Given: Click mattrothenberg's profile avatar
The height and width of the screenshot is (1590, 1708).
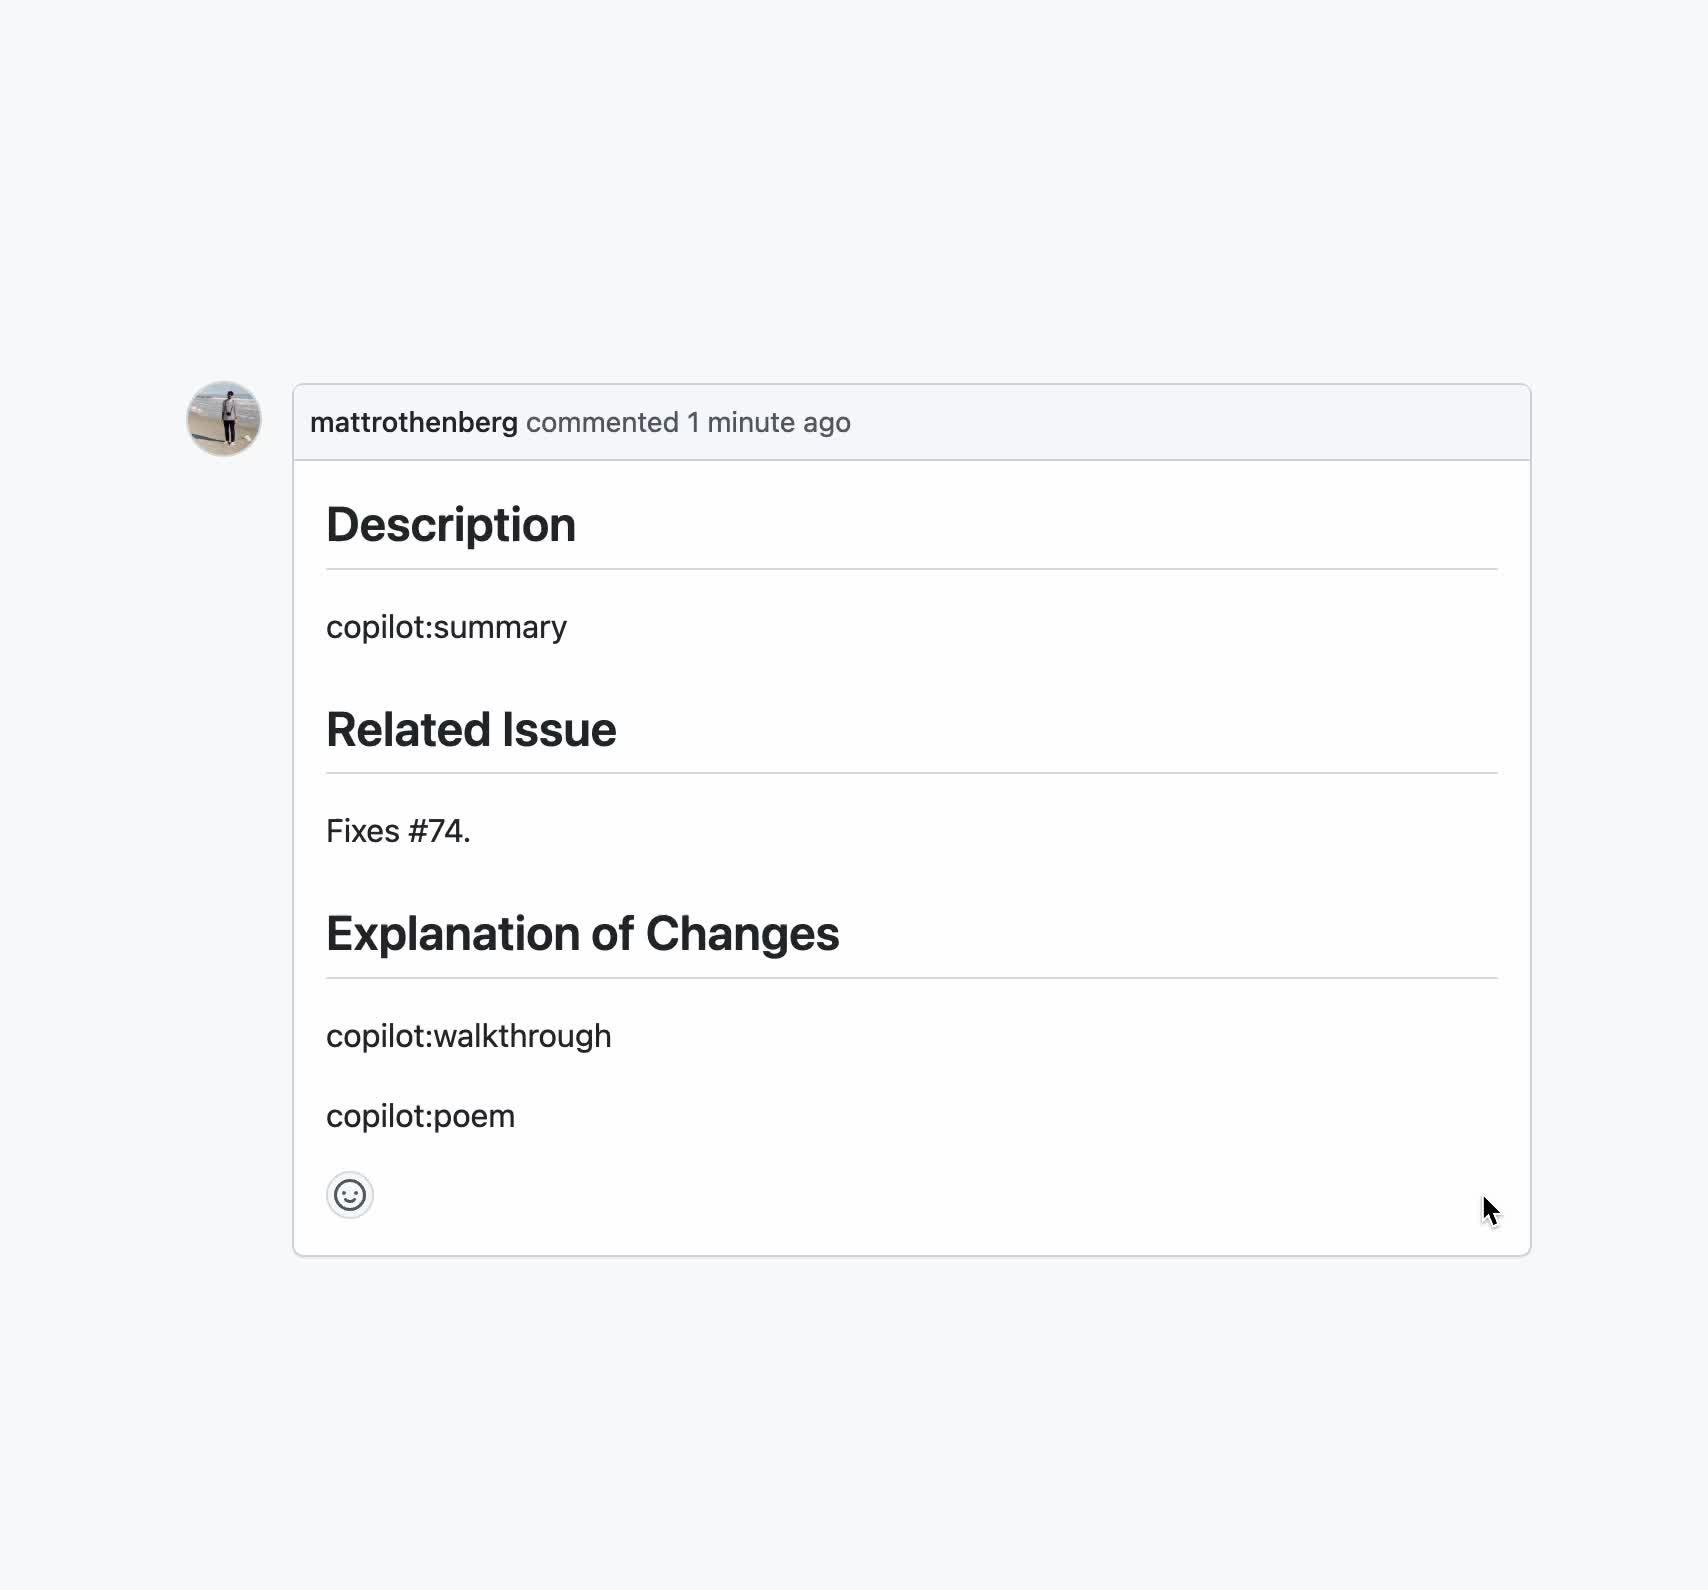Looking at the screenshot, I should point(224,418).
